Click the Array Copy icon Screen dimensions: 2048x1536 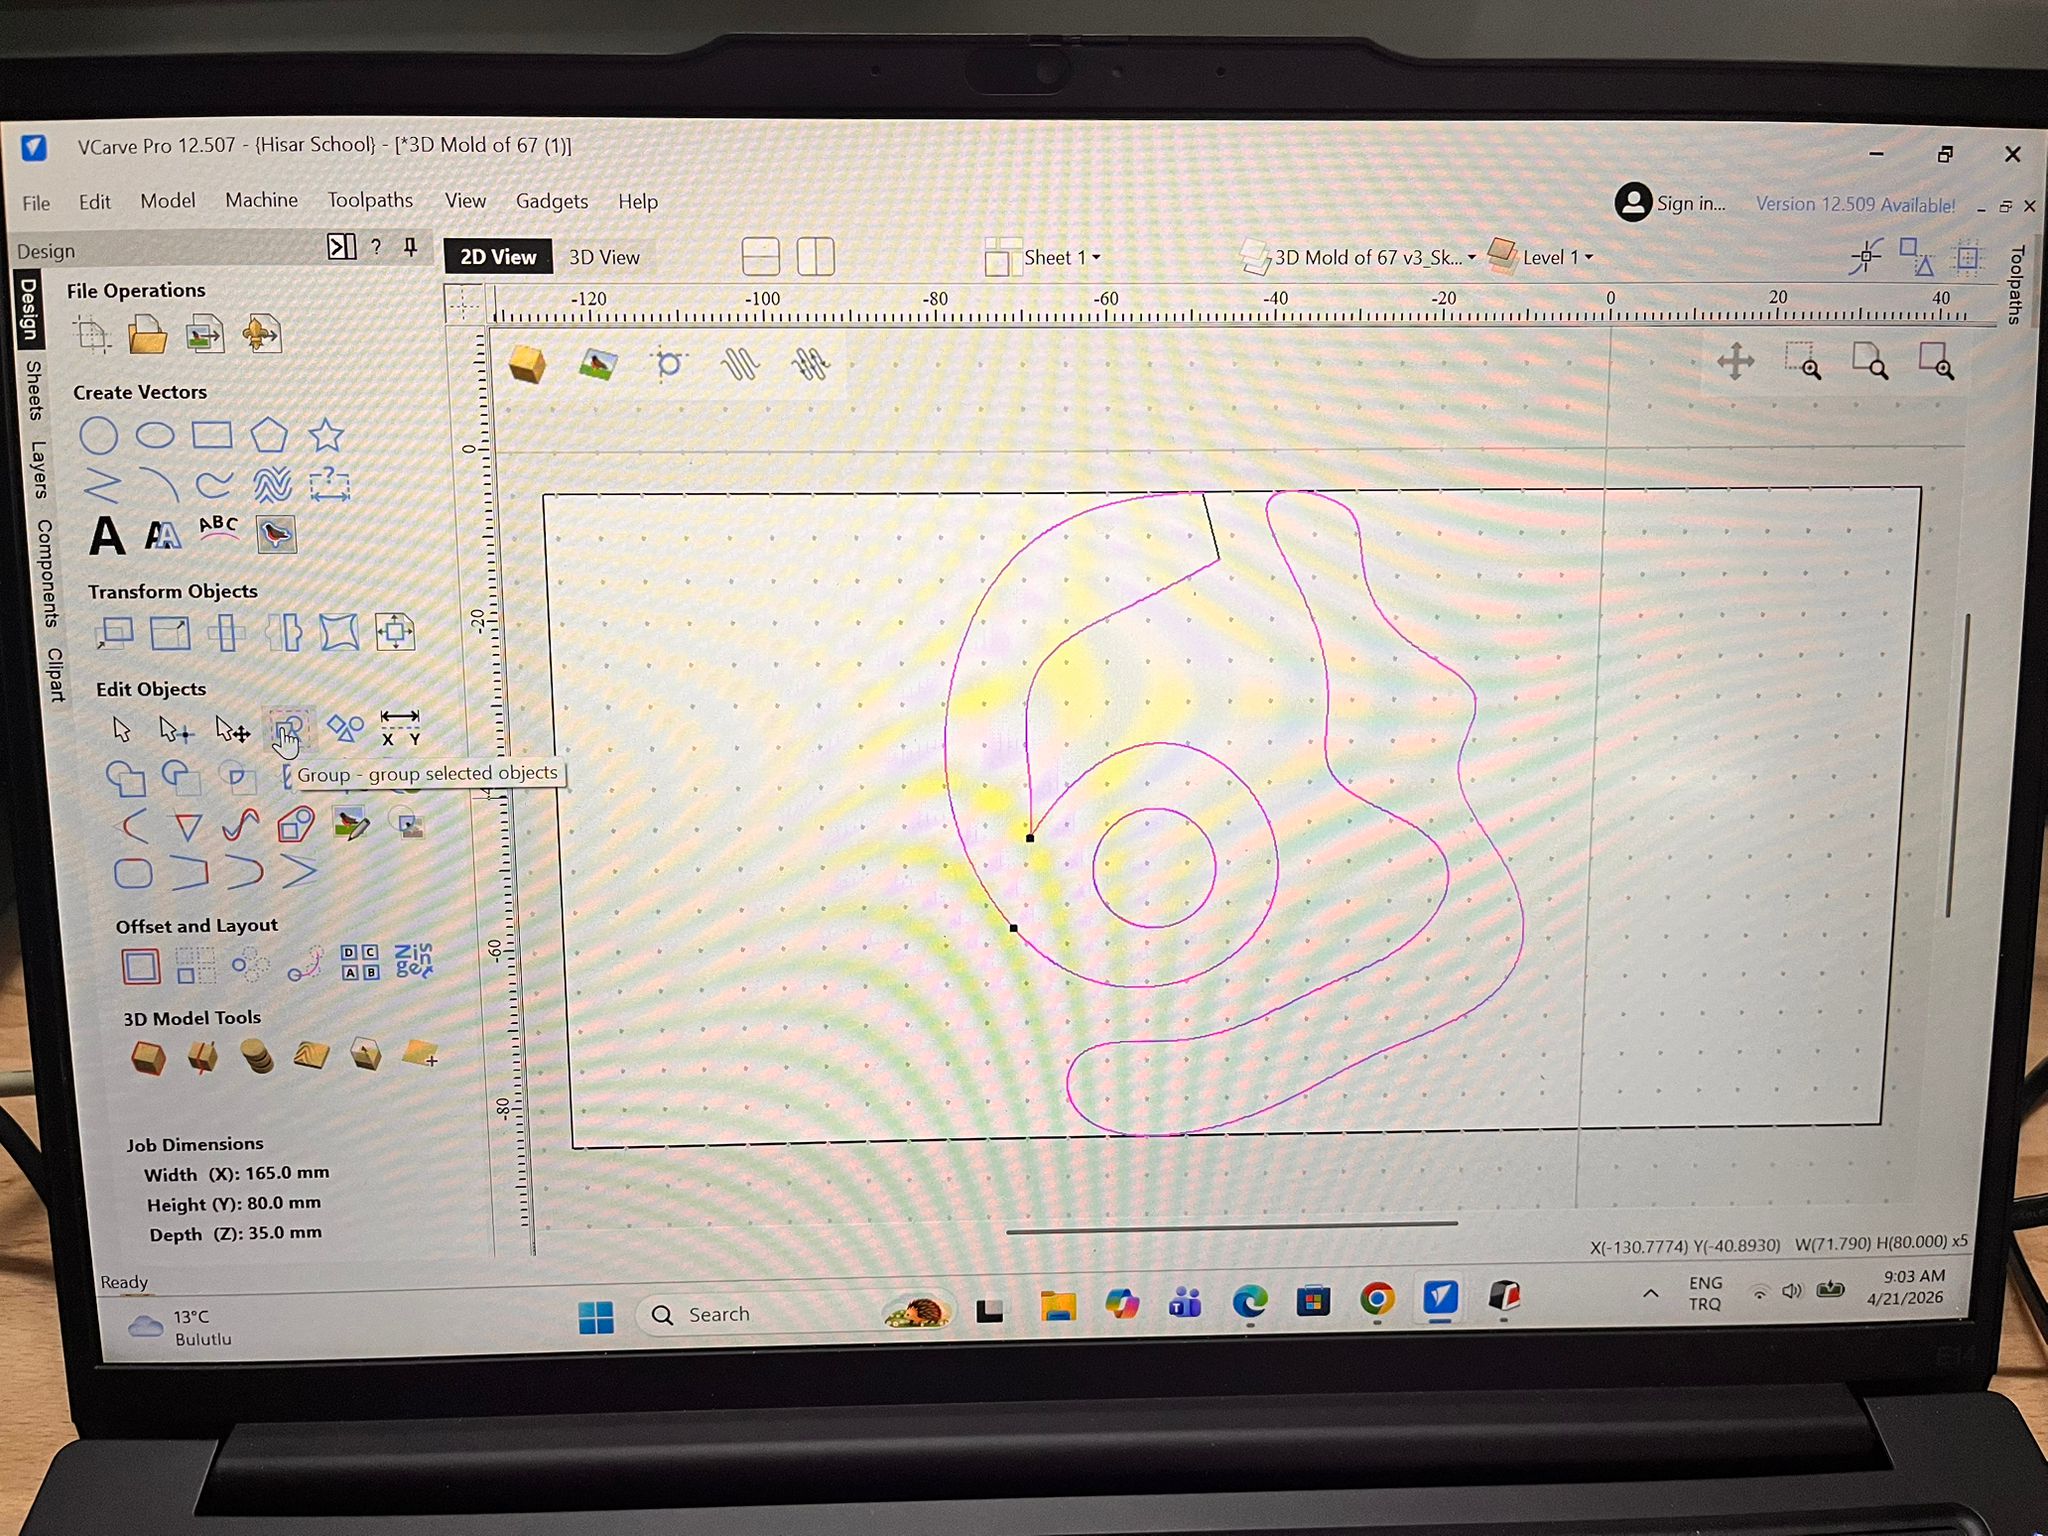pyautogui.click(x=196, y=966)
